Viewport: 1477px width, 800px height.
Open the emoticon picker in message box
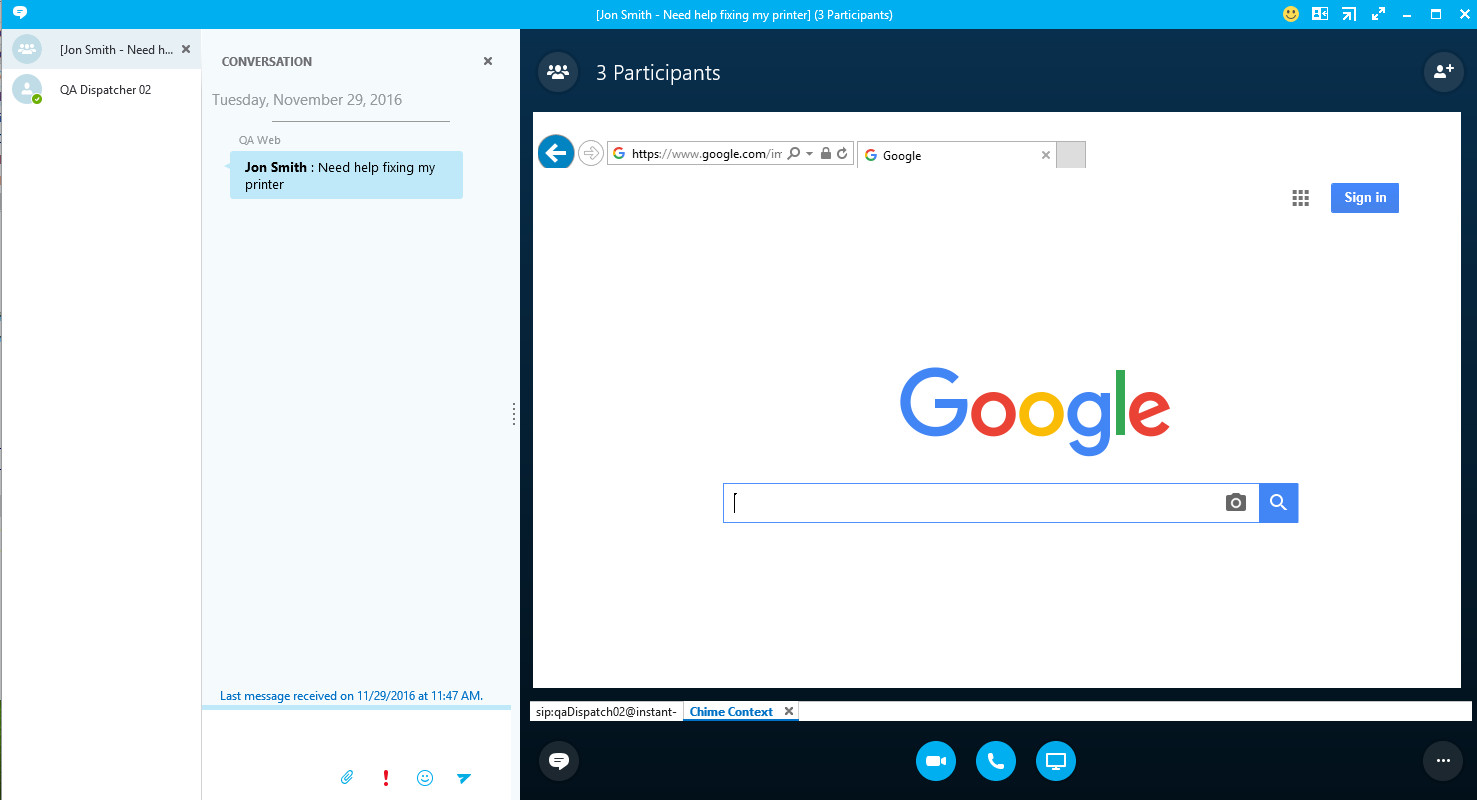[425, 777]
